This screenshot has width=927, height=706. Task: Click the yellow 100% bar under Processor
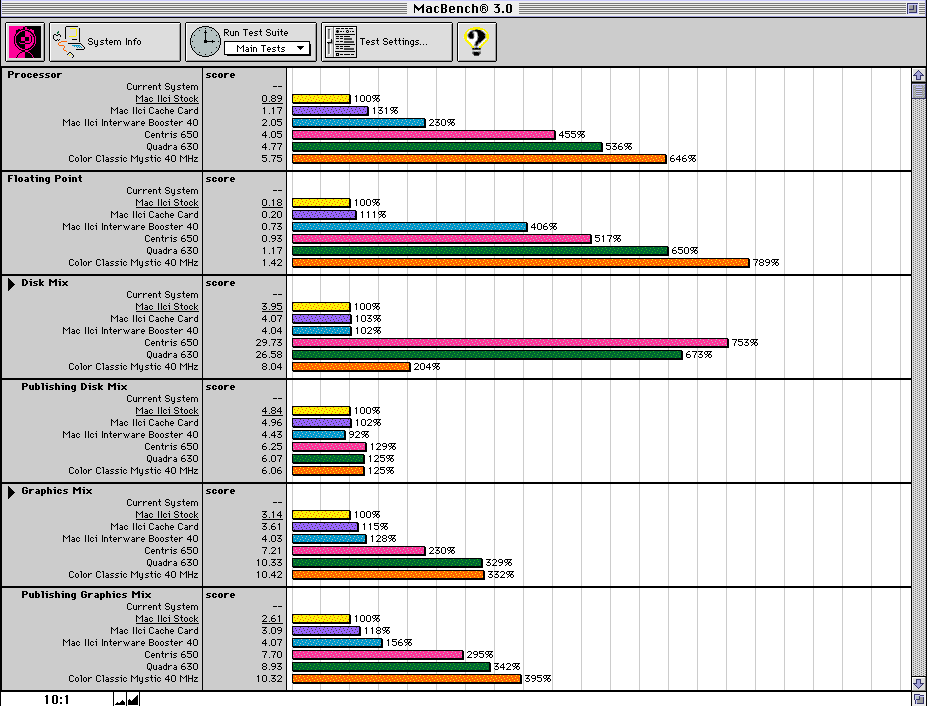(x=321, y=99)
